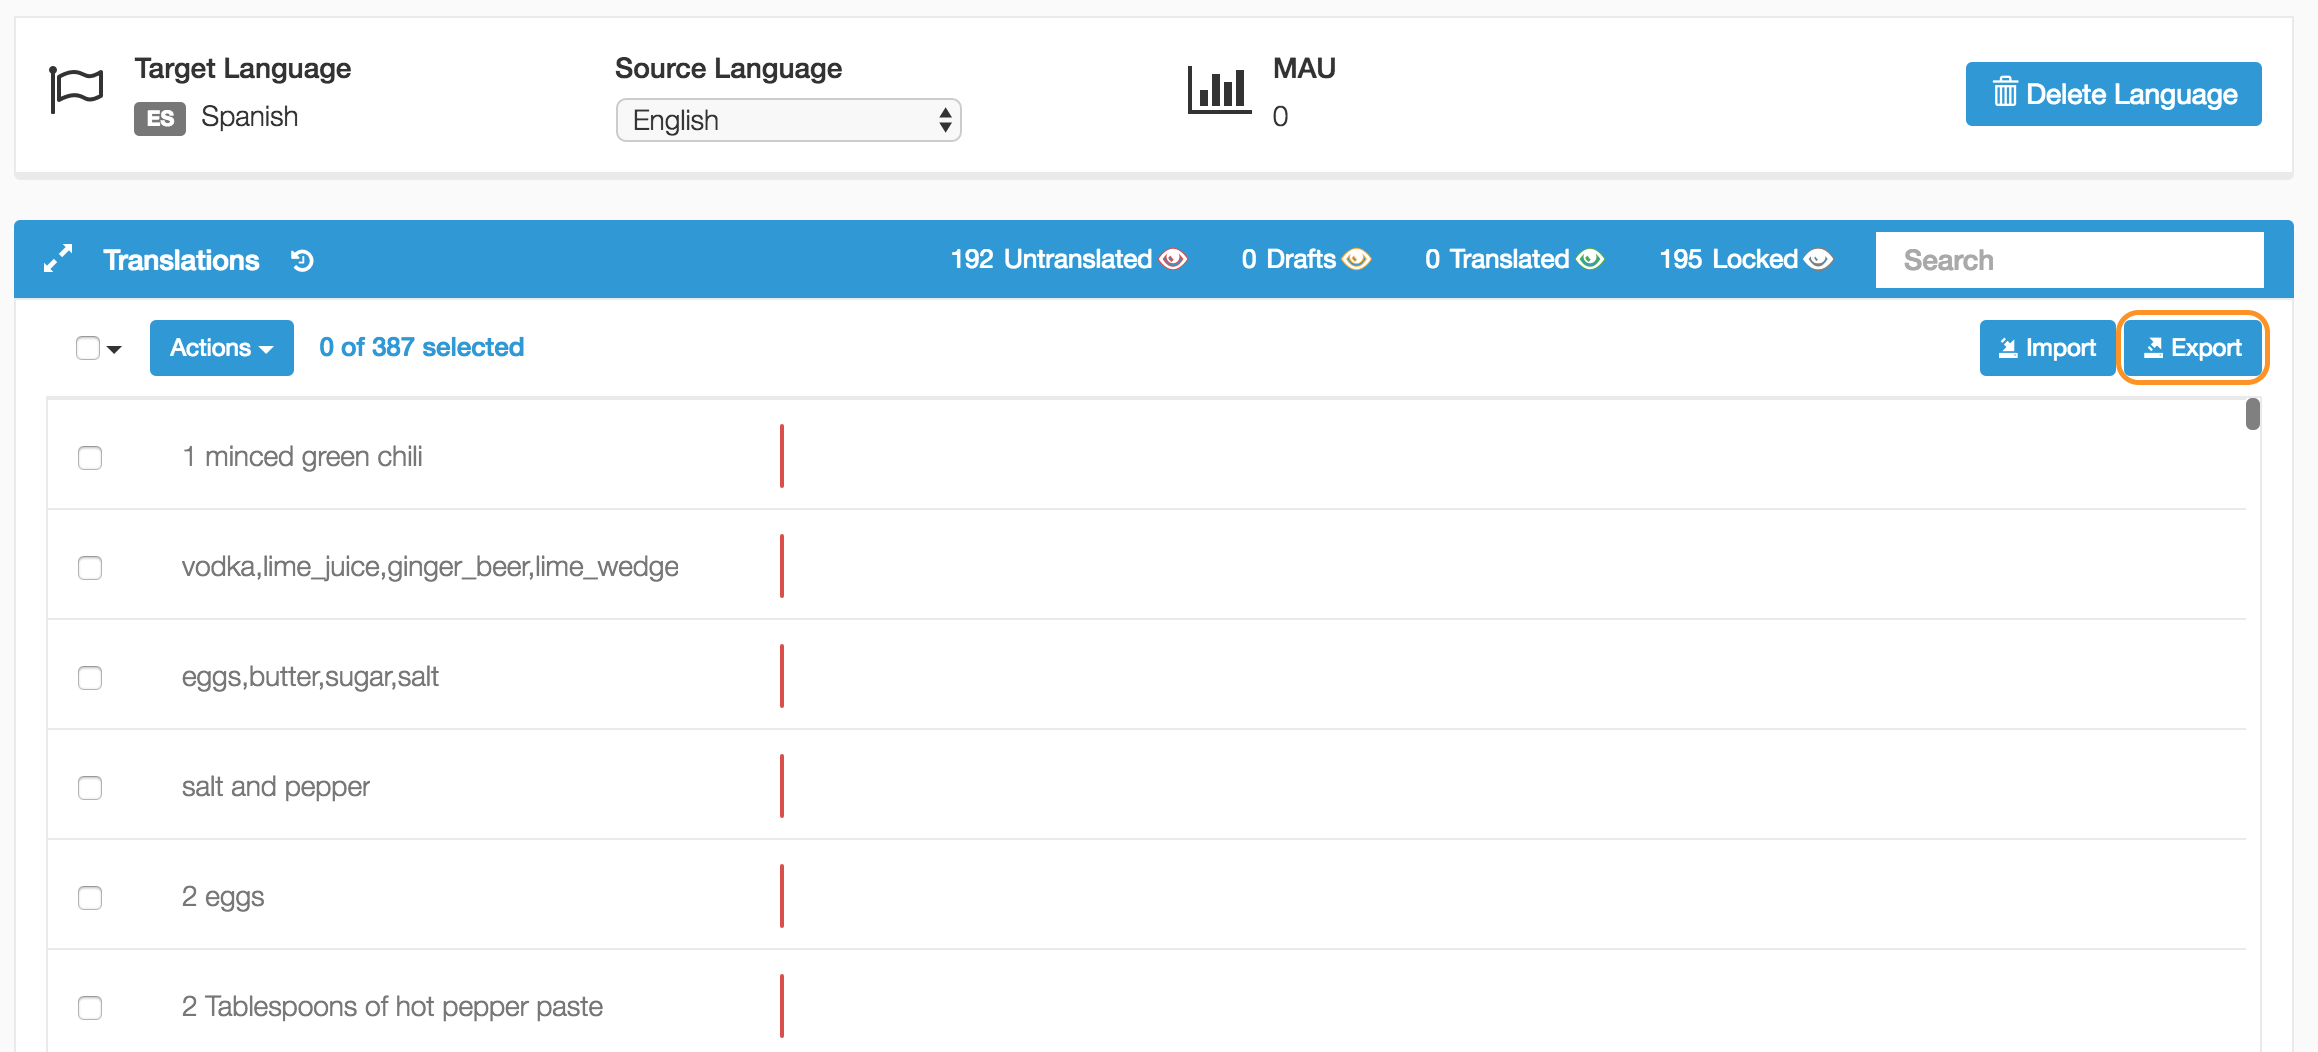Toggle the Translated eye visibility icon
Image resolution: width=2318 pixels, height=1052 pixels.
tap(1590, 259)
